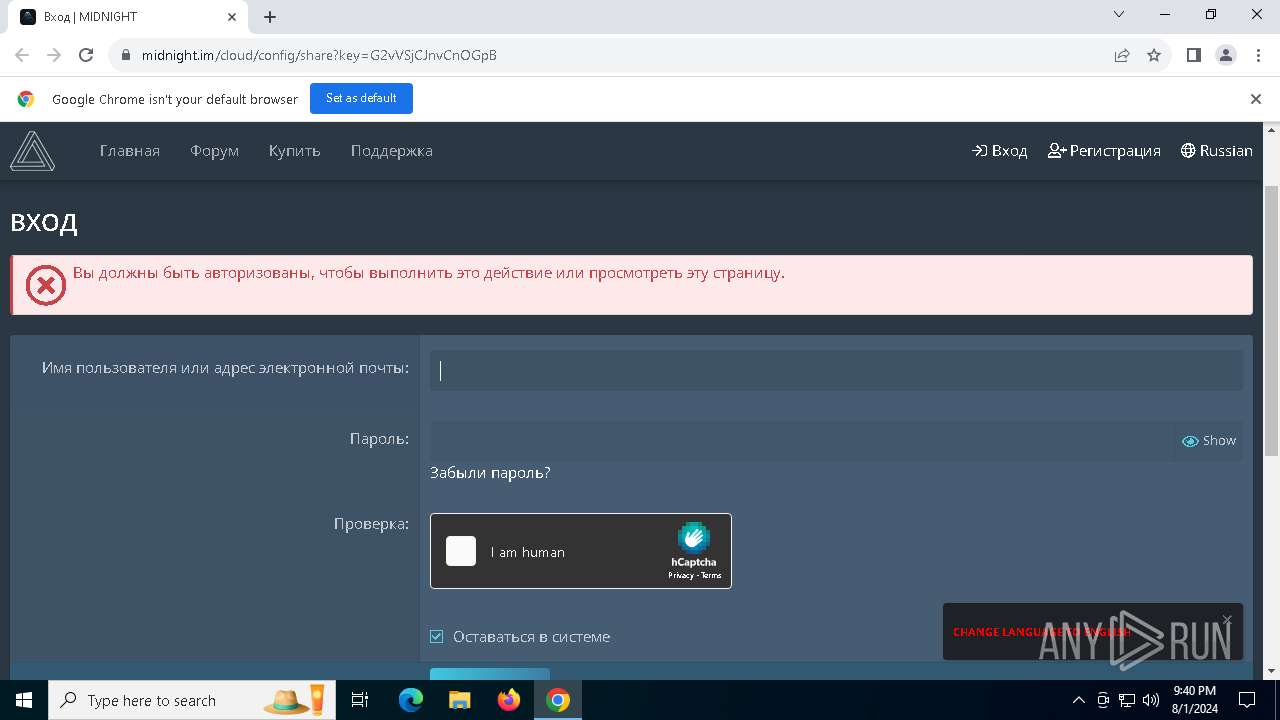
Task: Close the default browser notification bar
Action: (x=1256, y=99)
